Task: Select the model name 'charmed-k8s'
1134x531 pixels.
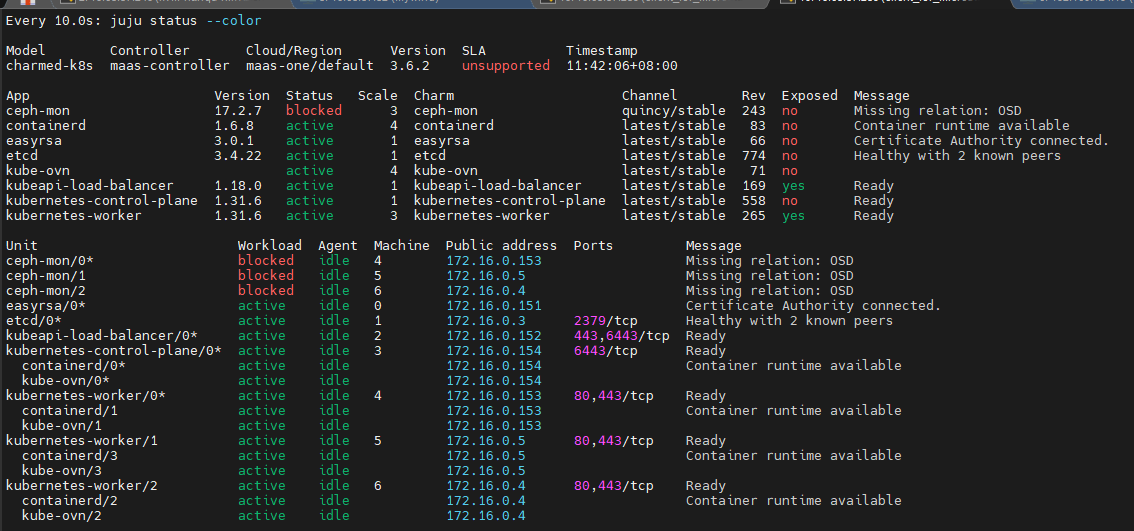Action: (x=49, y=66)
